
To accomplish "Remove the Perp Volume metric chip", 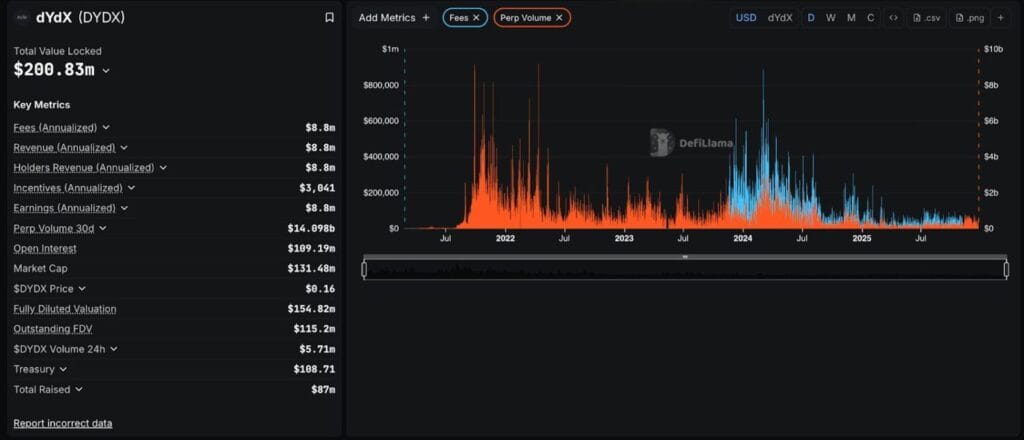I will 559,18.
